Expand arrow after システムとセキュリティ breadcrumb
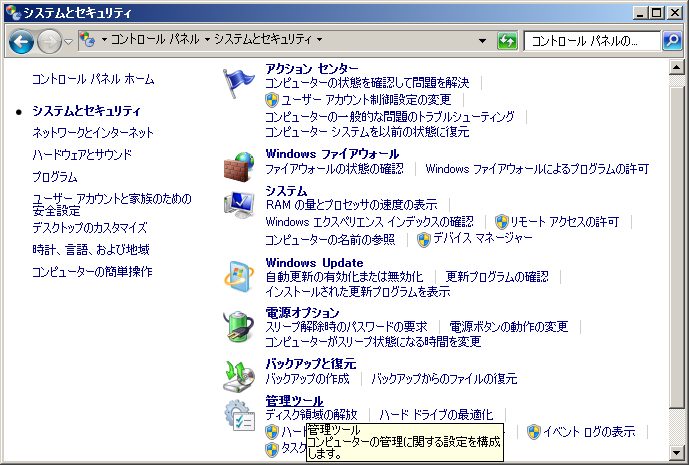 319,40
